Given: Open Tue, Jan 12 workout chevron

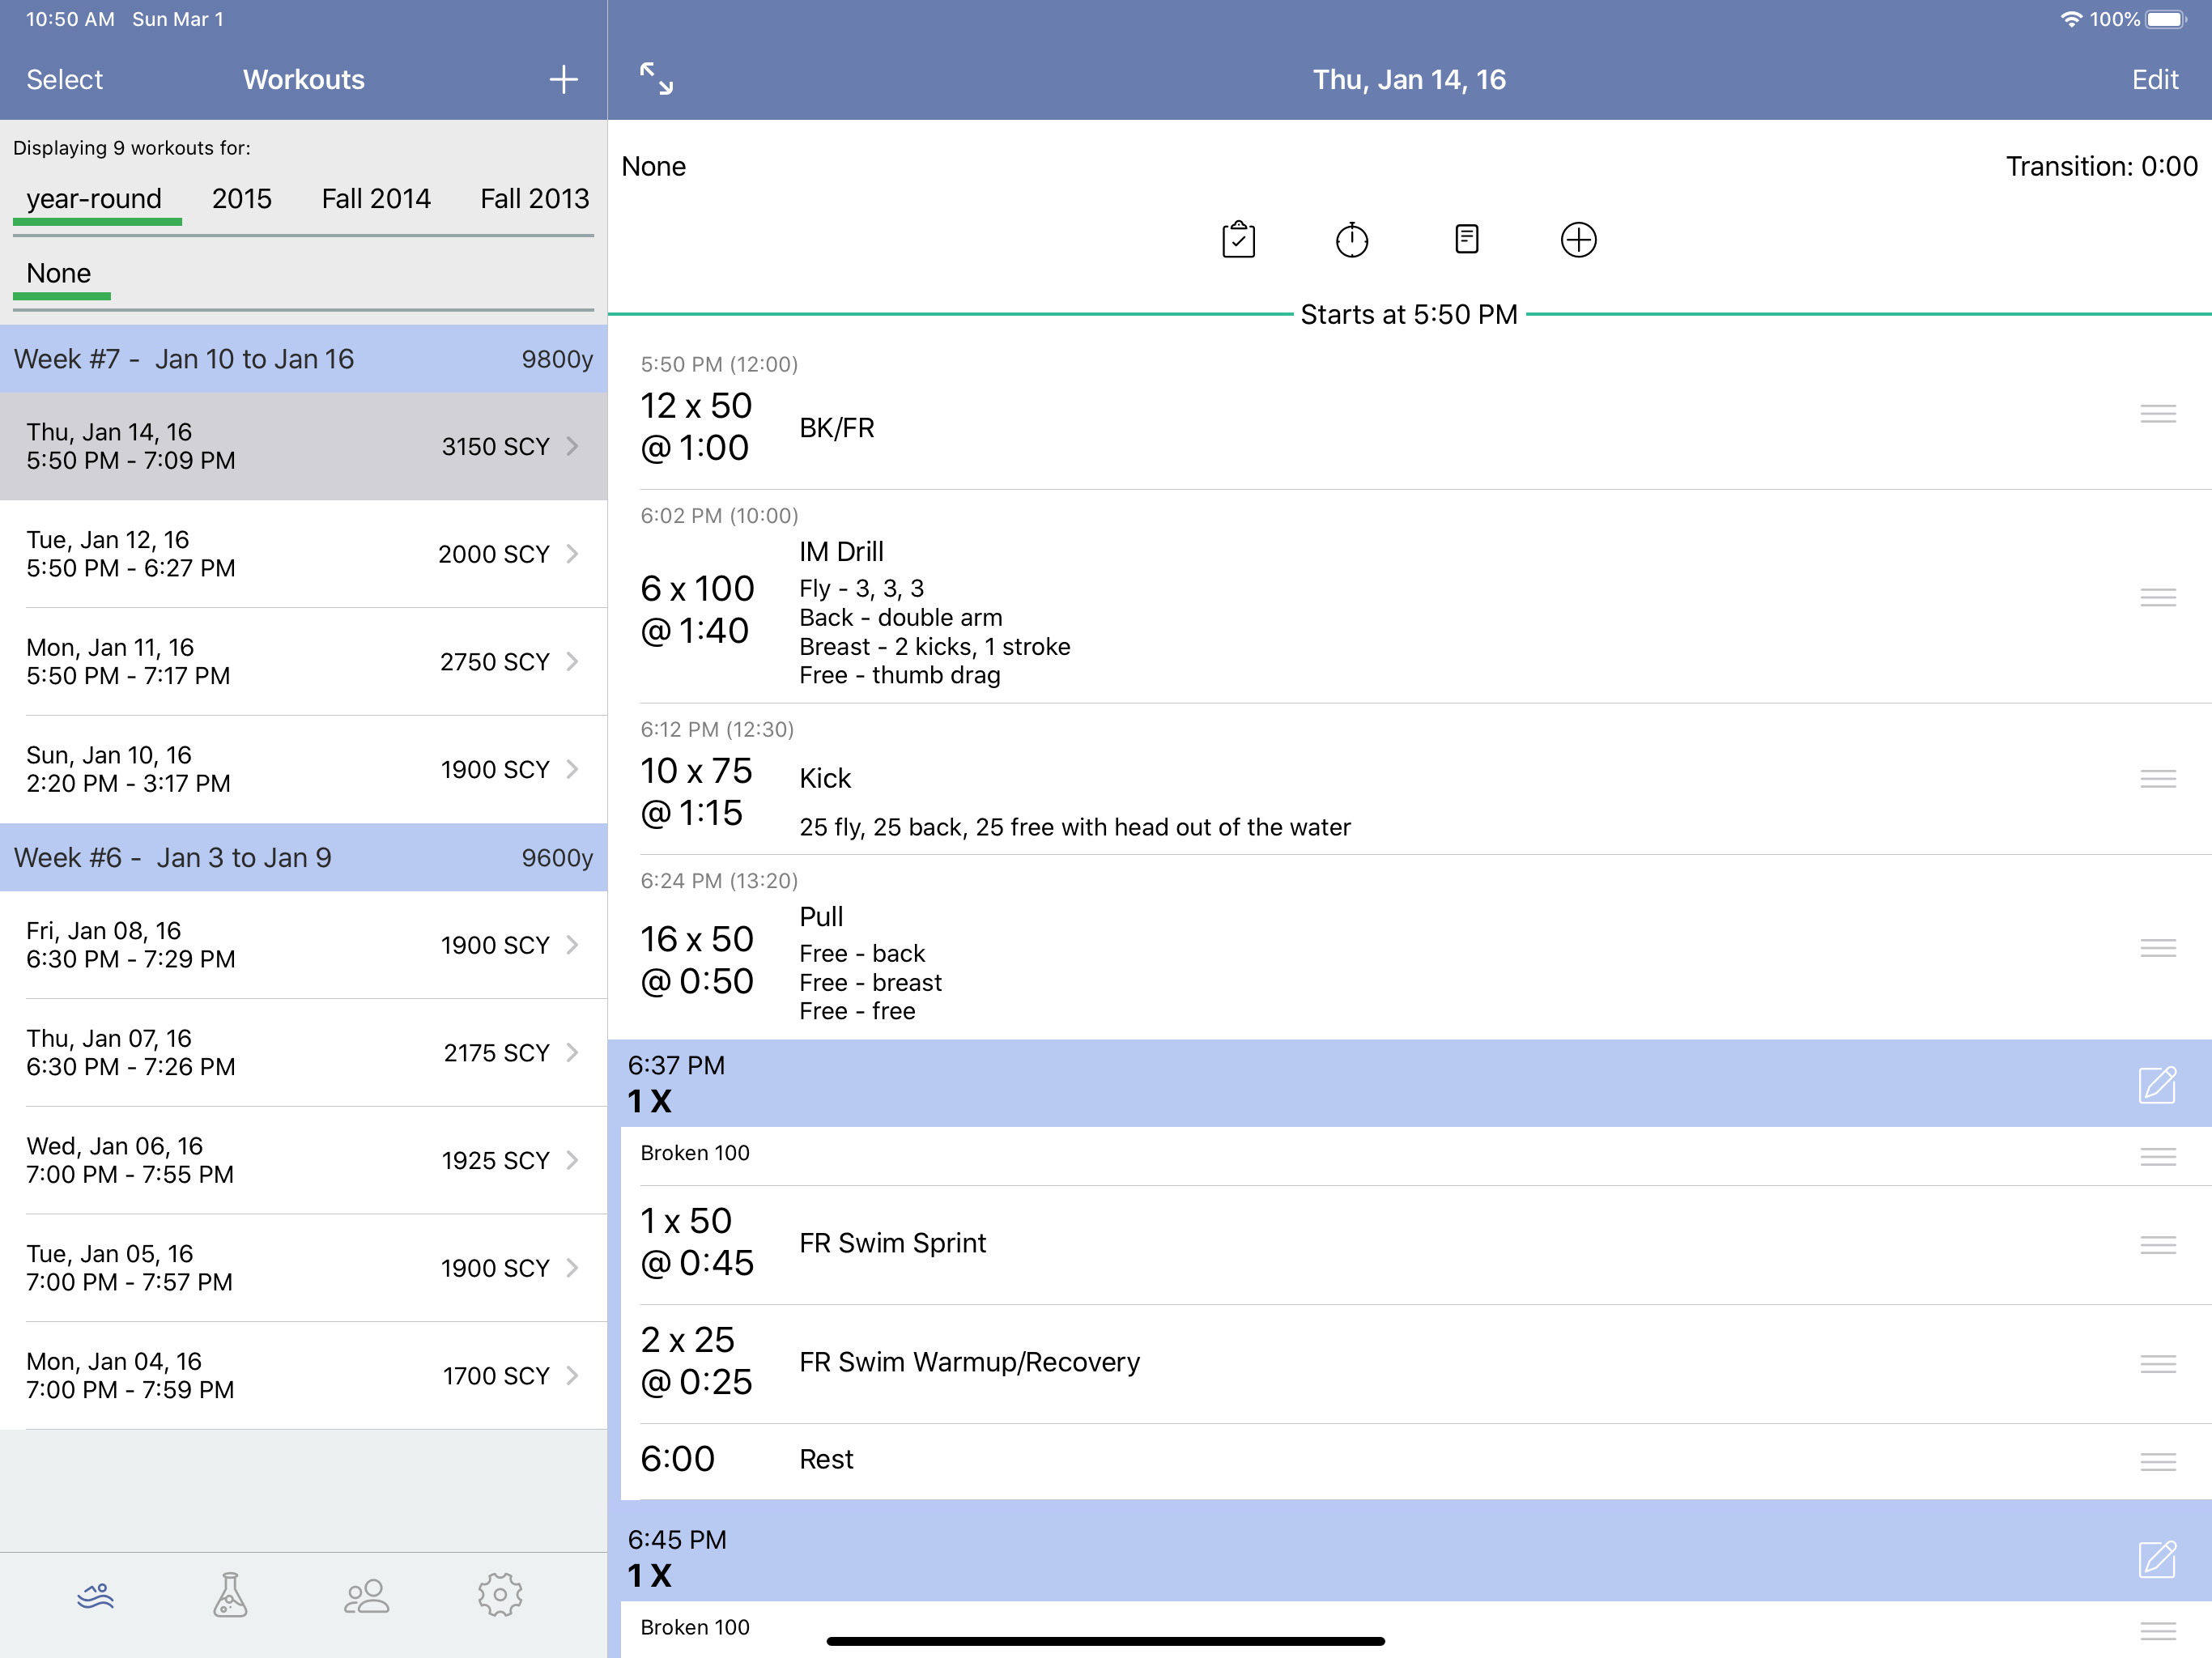Looking at the screenshot, I should click(572, 554).
